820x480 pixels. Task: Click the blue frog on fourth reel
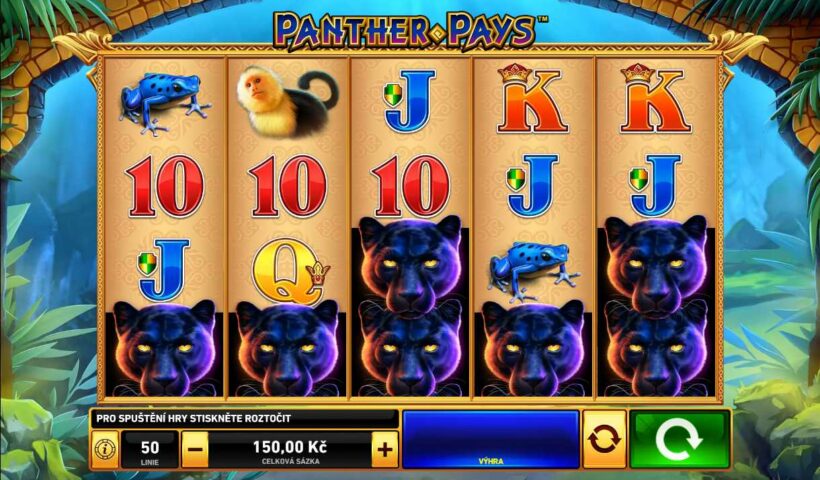533,270
